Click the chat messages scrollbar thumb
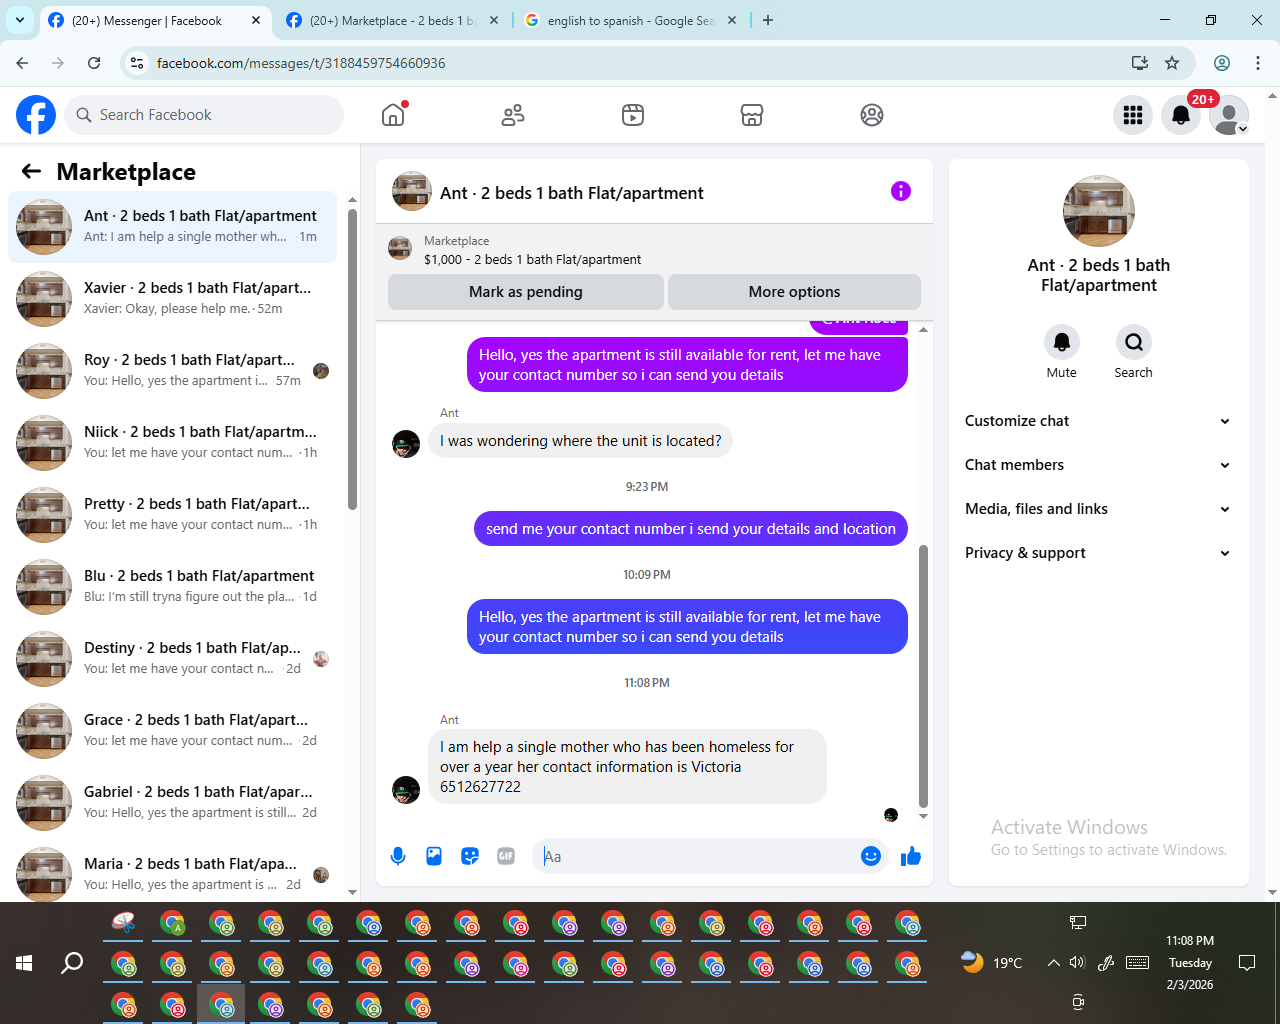 (x=923, y=676)
